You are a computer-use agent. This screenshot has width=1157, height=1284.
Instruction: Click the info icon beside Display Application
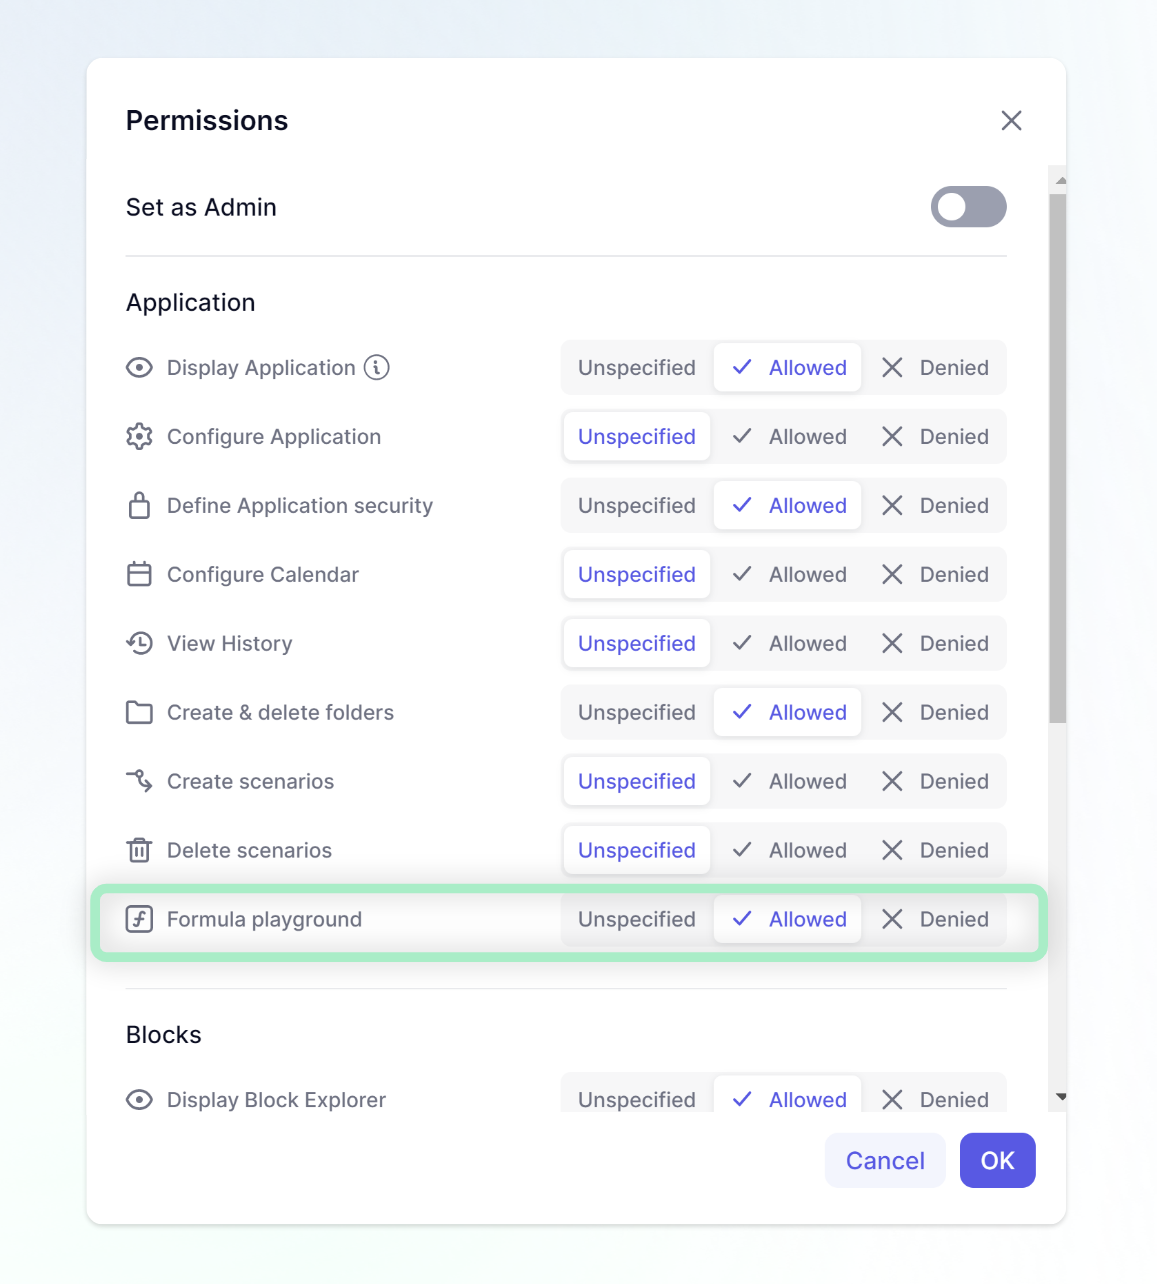point(377,367)
